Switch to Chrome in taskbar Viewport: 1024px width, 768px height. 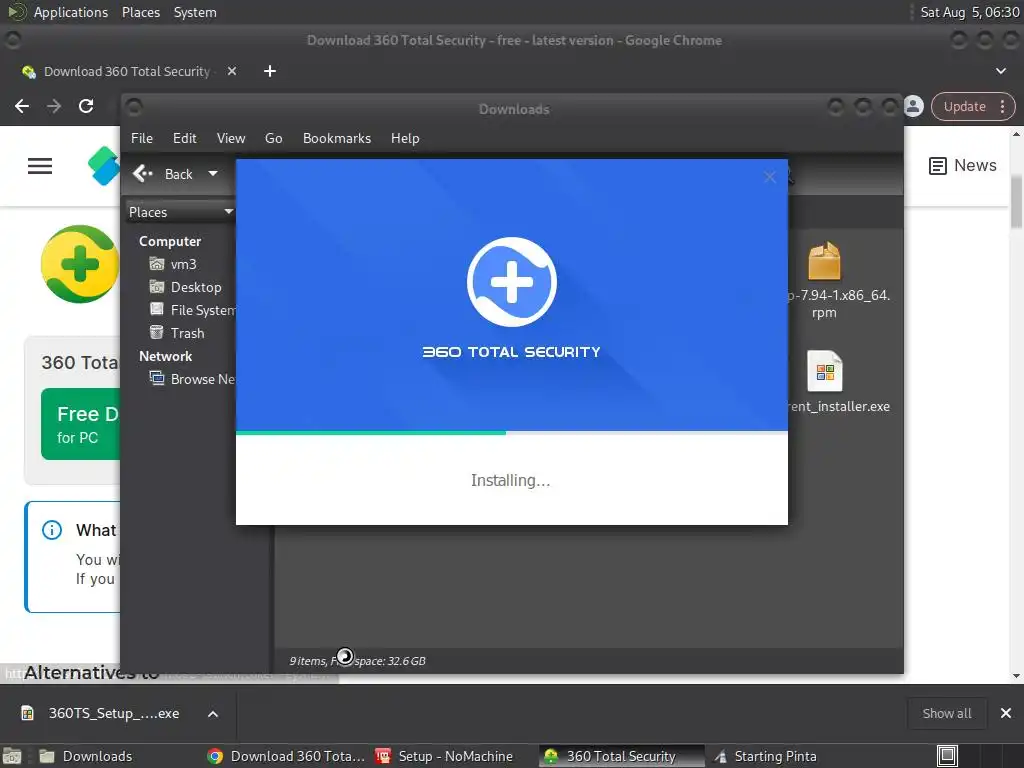pos(286,756)
